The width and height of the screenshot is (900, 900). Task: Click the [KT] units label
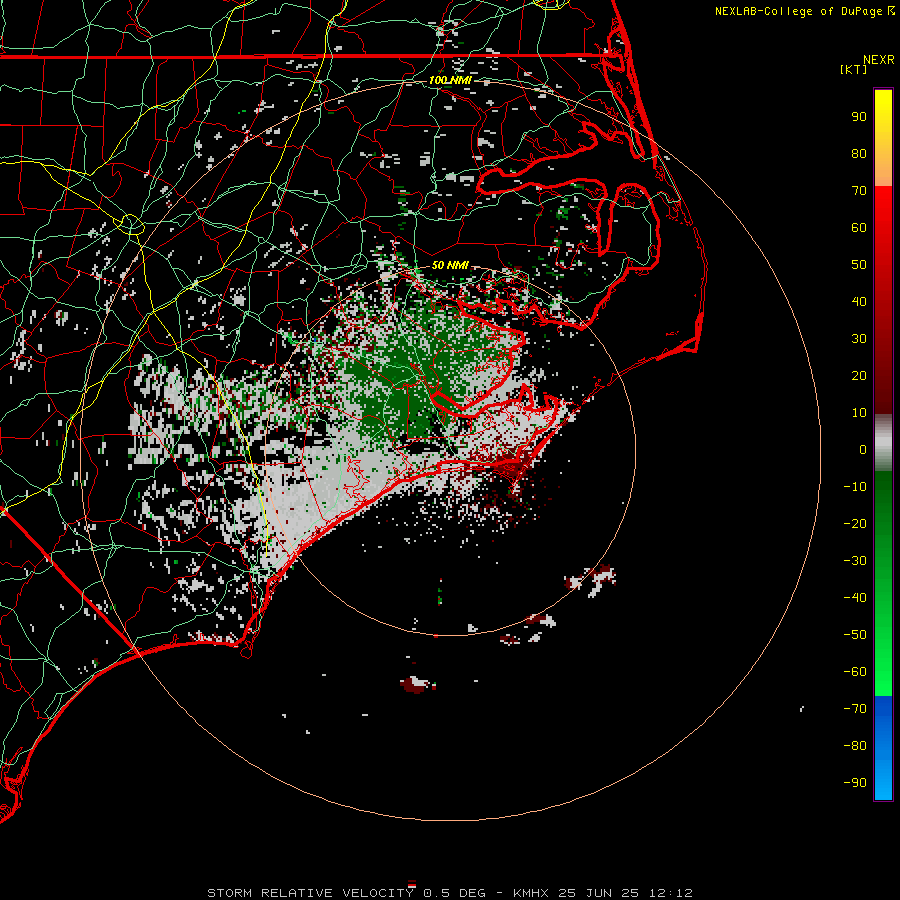854,69
